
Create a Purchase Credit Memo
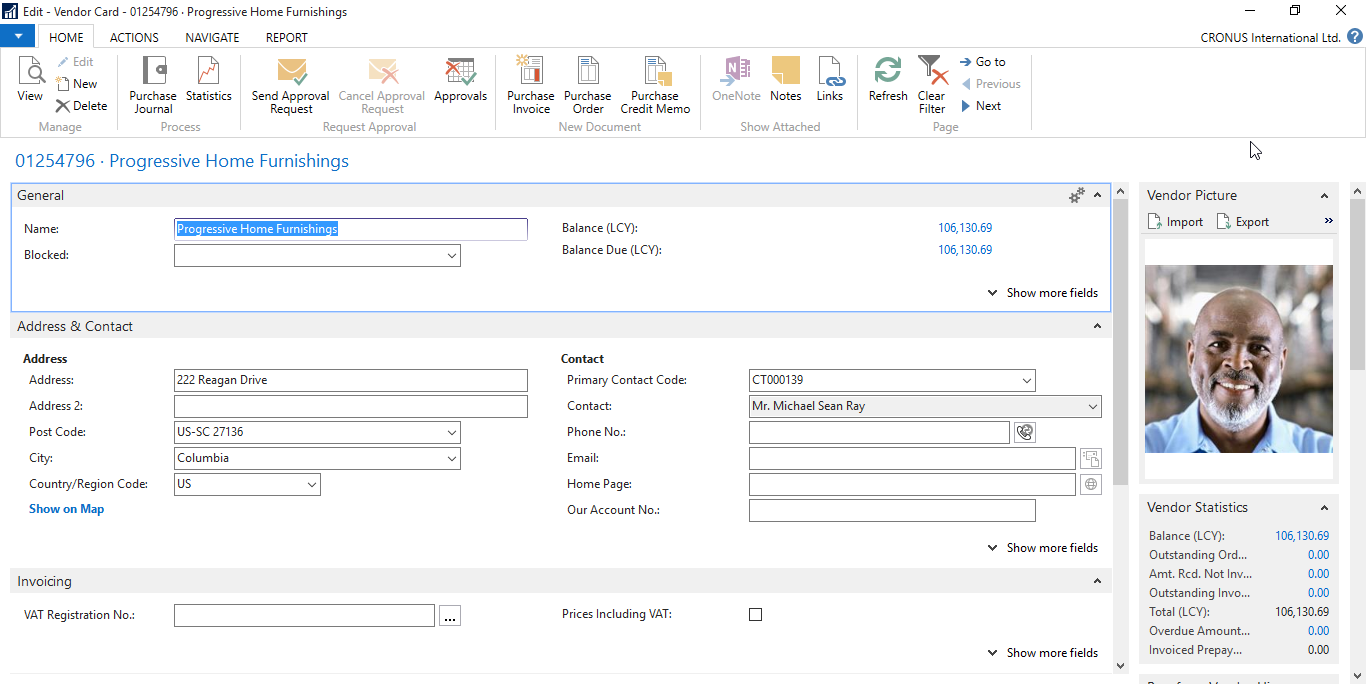(655, 85)
